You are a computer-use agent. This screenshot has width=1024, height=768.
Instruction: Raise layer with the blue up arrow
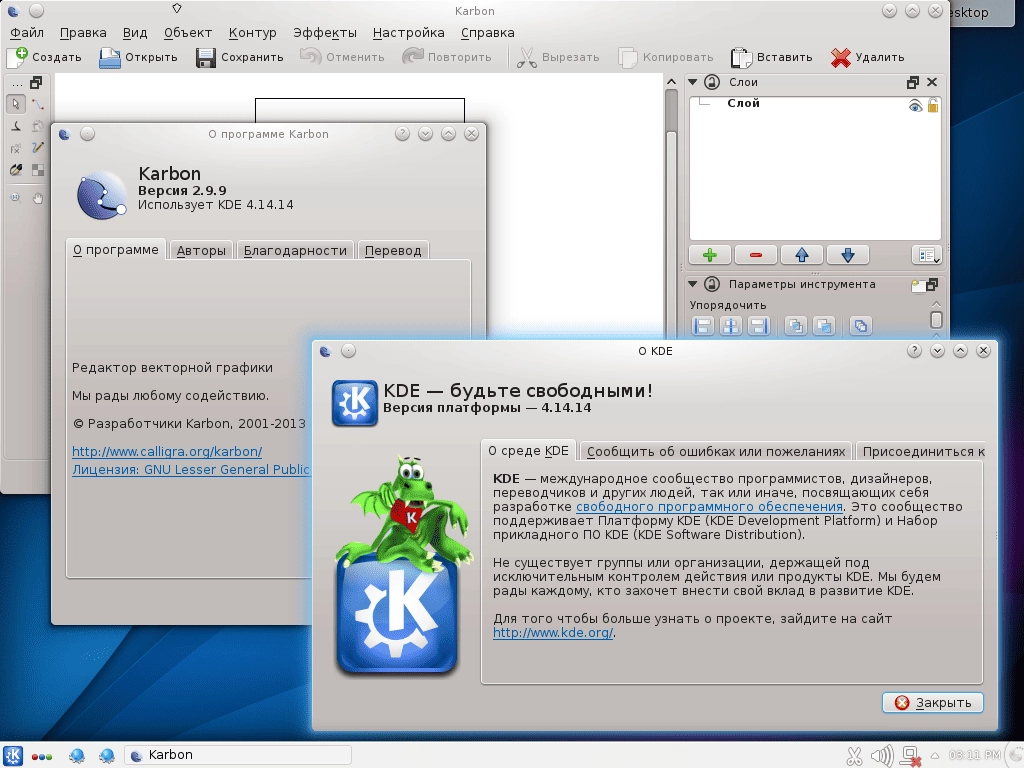pos(802,255)
